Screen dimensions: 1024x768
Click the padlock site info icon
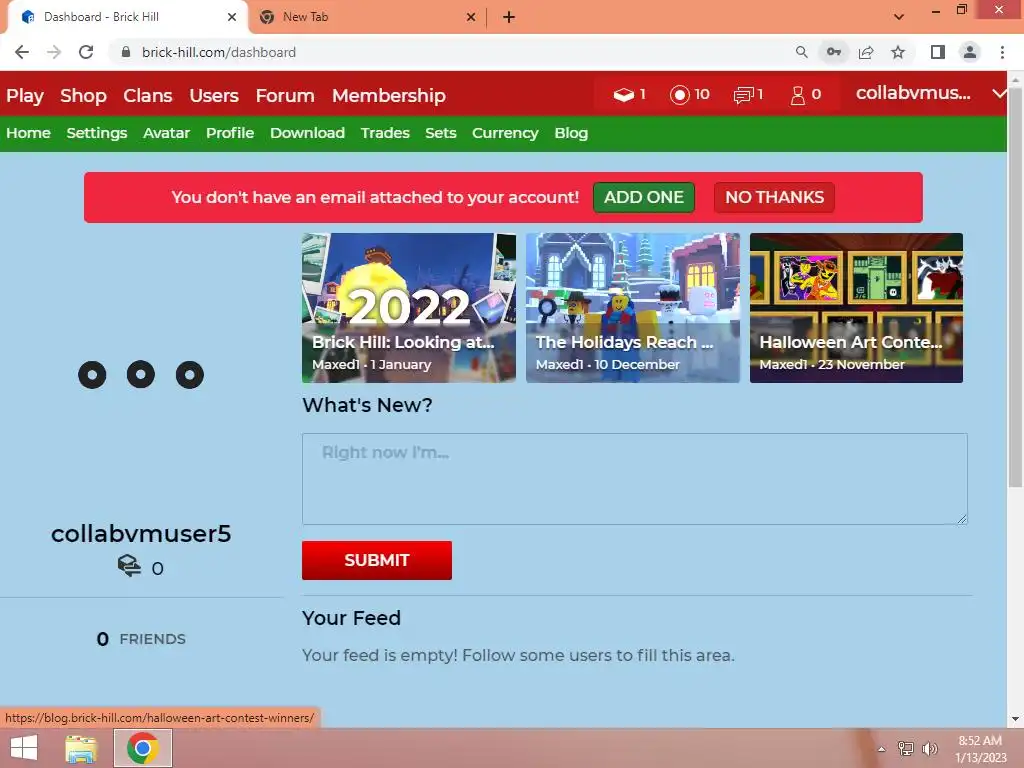click(126, 52)
